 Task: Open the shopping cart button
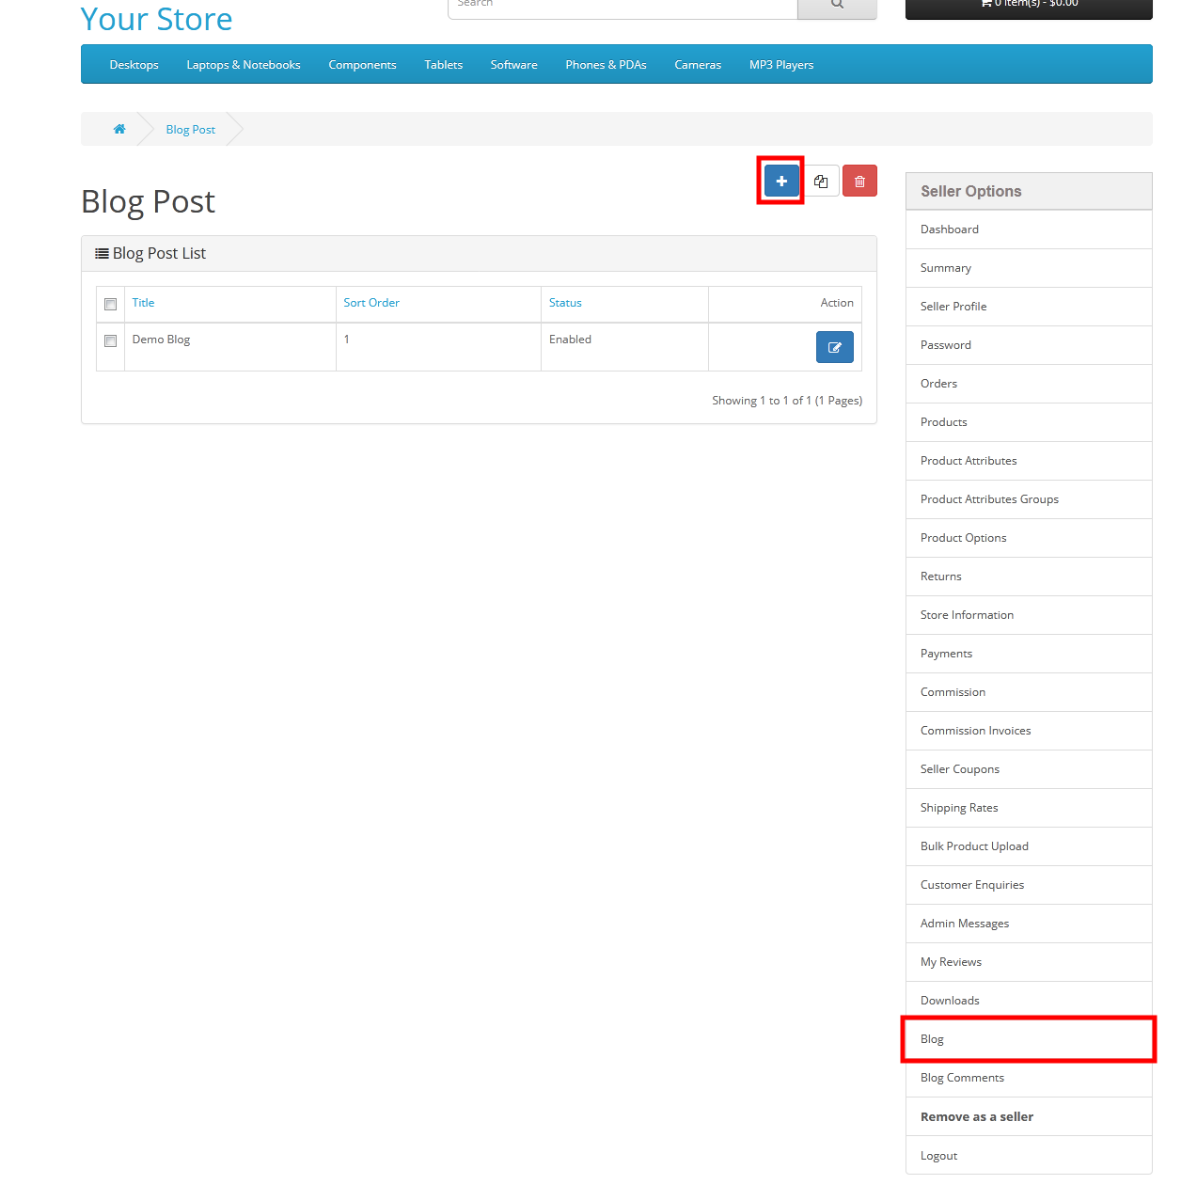pyautogui.click(x=1028, y=5)
